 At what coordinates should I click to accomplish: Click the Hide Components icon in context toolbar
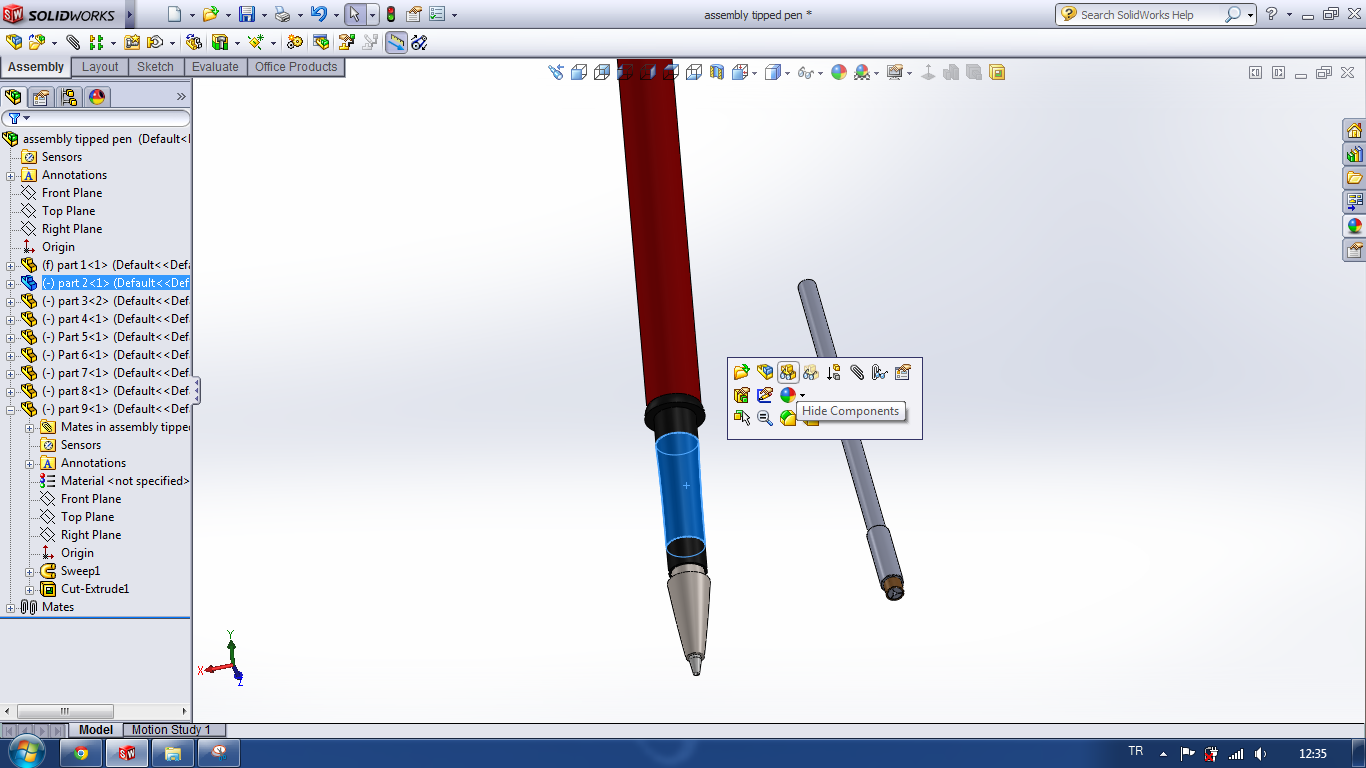click(788, 372)
